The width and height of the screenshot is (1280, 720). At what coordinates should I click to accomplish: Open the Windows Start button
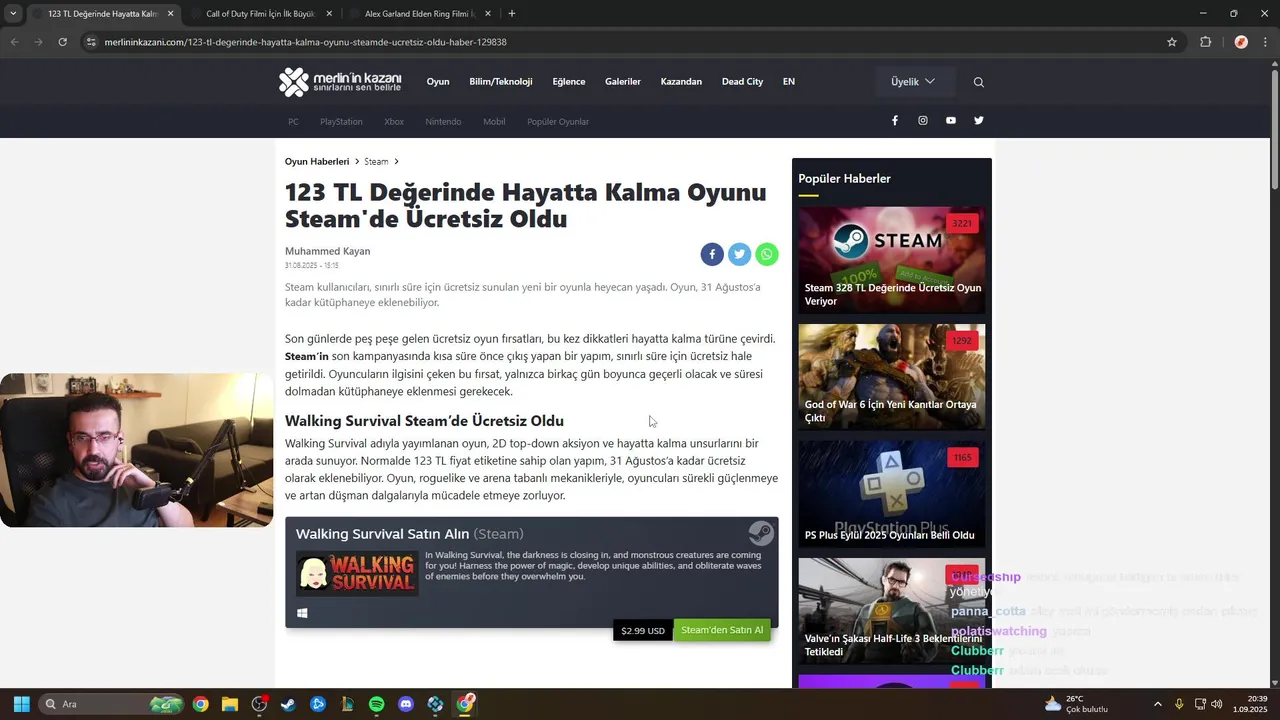[21, 704]
